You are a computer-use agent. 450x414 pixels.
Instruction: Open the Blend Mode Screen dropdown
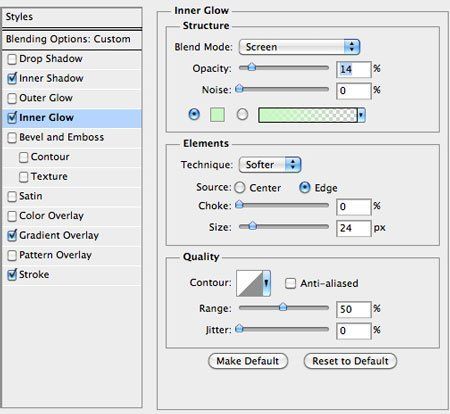(x=299, y=47)
